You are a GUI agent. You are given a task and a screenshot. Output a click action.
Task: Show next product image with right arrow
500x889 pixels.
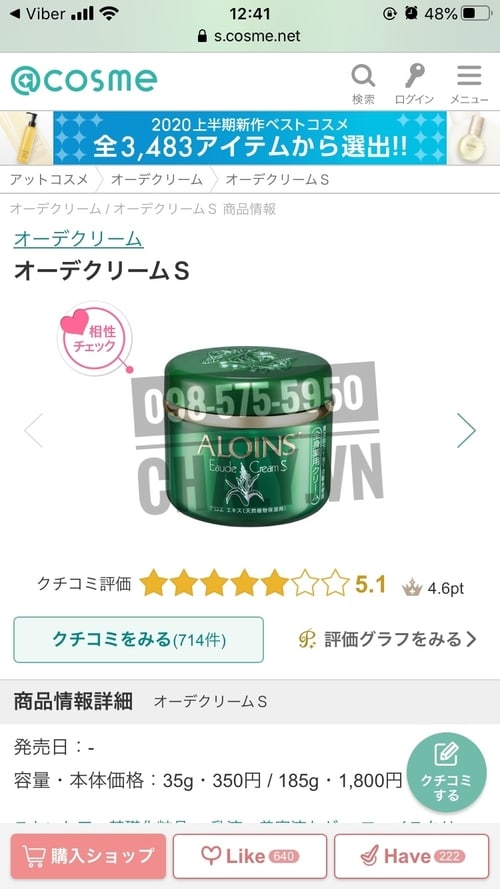[x=466, y=430]
